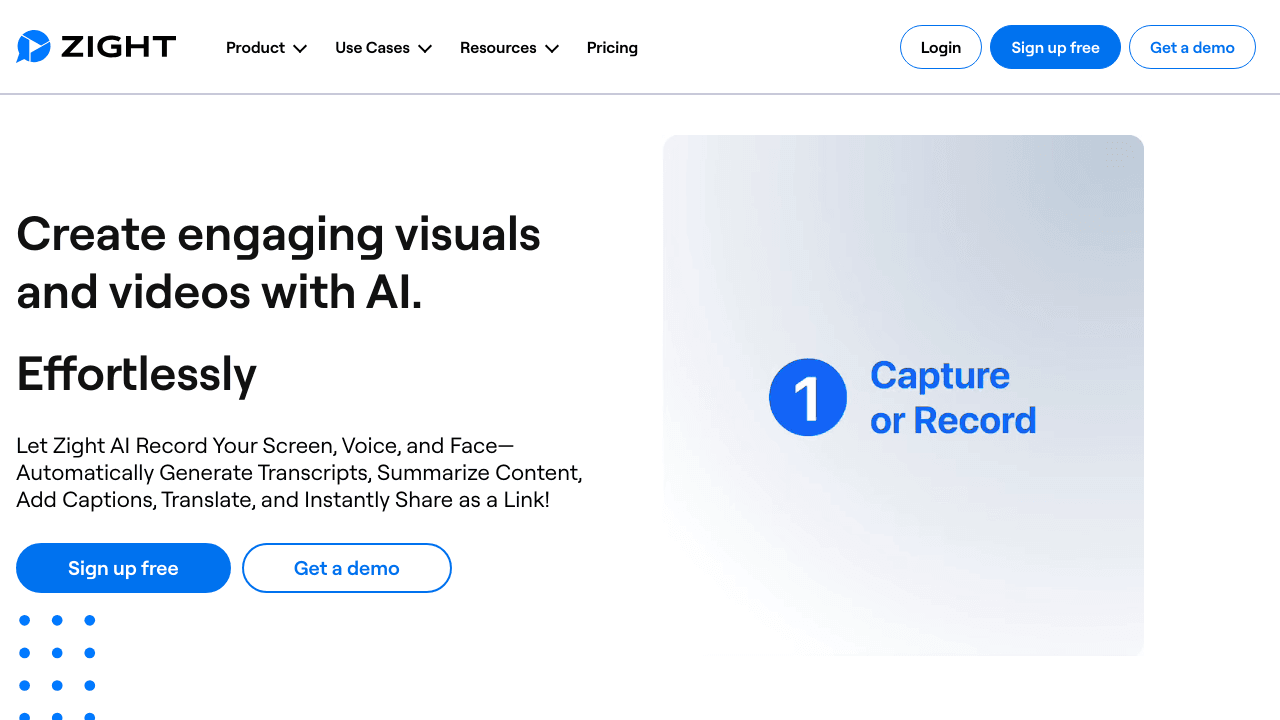The width and height of the screenshot is (1280, 720).
Task: Open the Product menu
Action: pyautogui.click(x=255, y=48)
